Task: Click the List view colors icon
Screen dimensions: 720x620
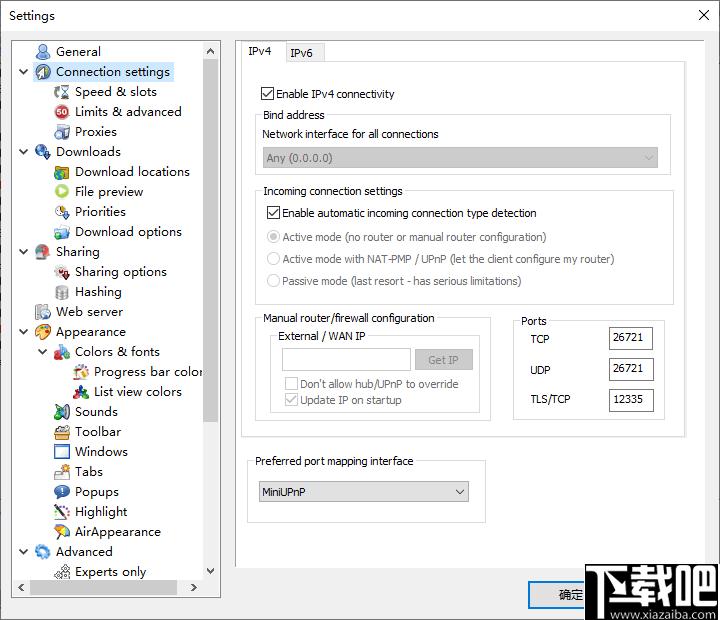Action: click(x=81, y=392)
